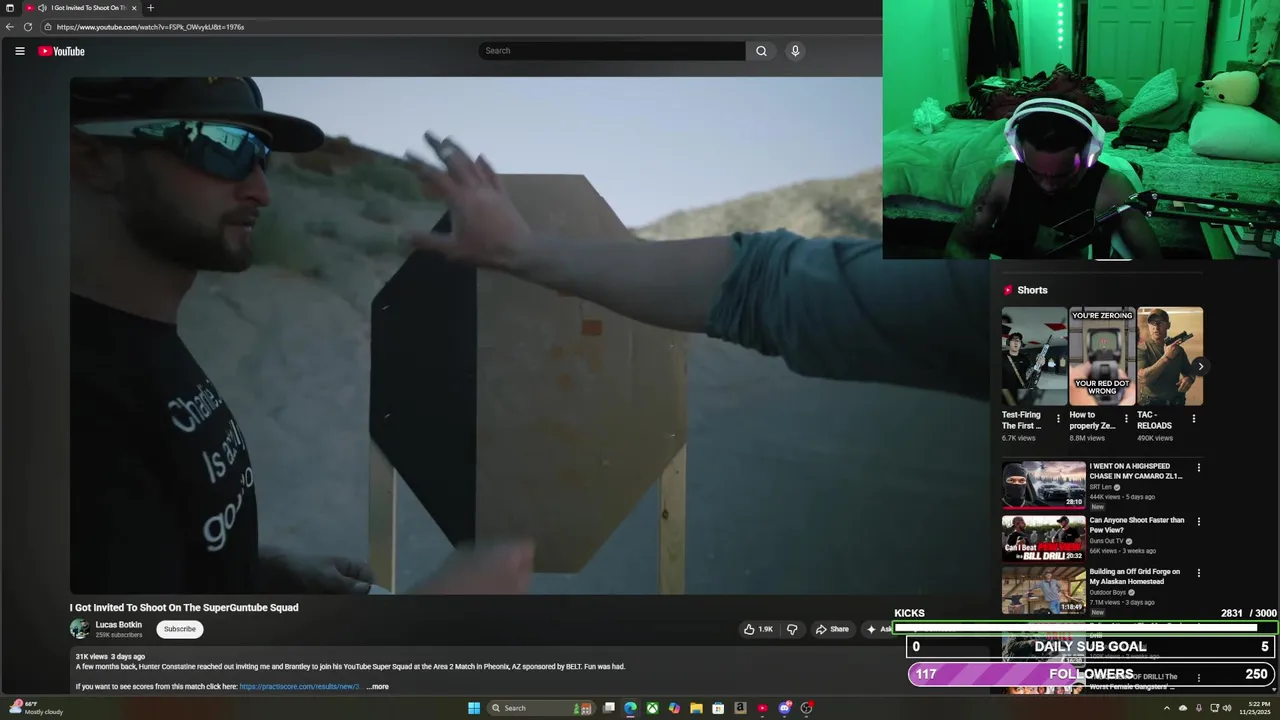Open the clock showing 5:22 PM
This screenshot has width=1280, height=720.
click(1254, 708)
